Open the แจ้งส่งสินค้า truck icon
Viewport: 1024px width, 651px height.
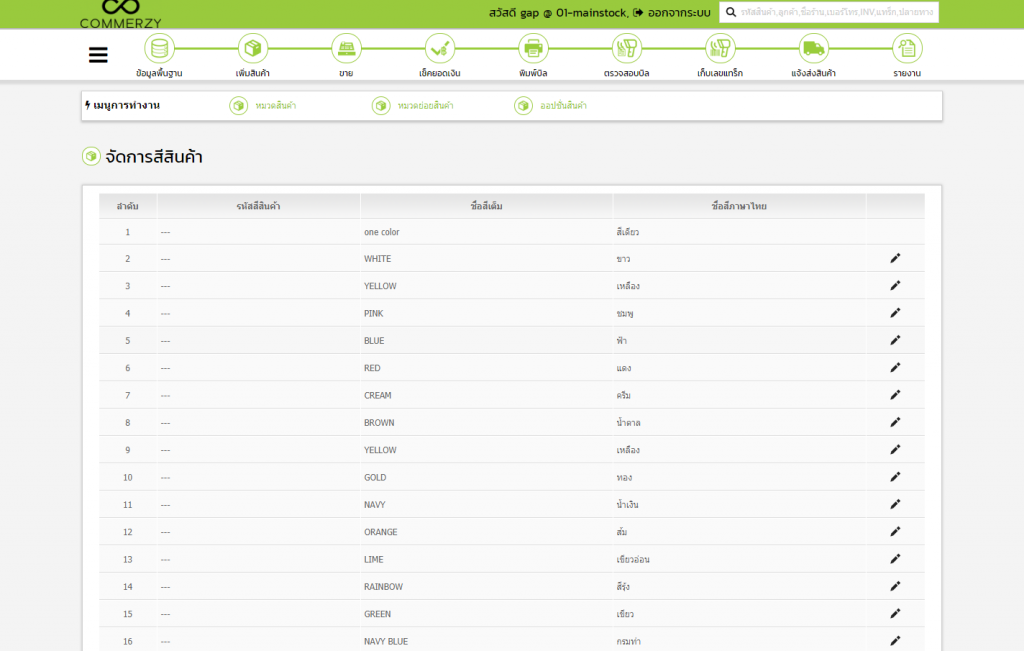[x=813, y=48]
